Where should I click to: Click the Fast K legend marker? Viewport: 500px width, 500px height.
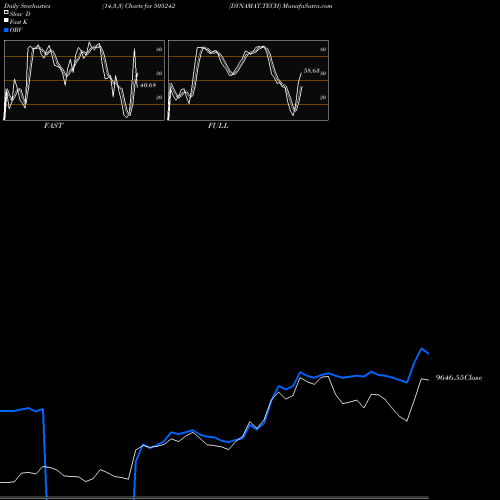click(6, 20)
